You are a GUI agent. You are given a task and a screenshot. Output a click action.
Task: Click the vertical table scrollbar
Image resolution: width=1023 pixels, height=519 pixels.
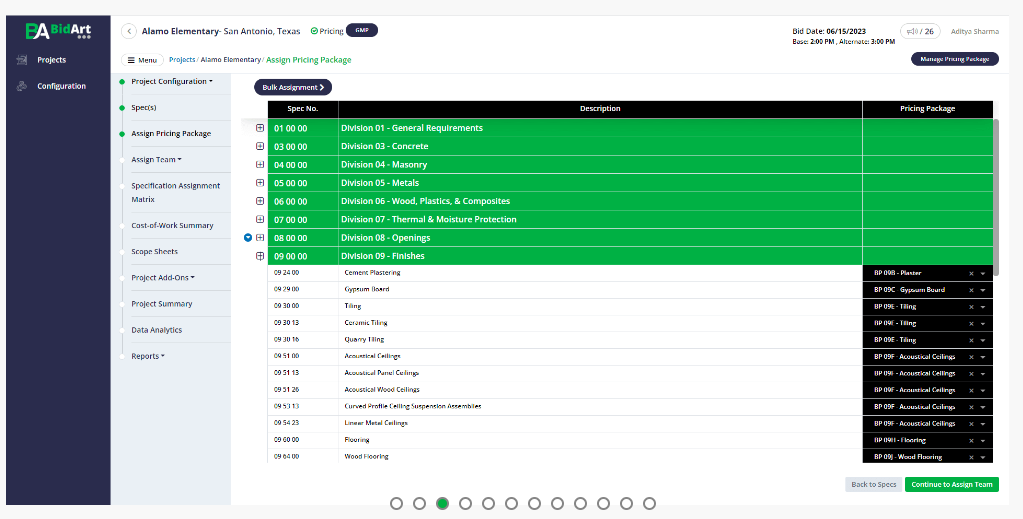[996, 189]
